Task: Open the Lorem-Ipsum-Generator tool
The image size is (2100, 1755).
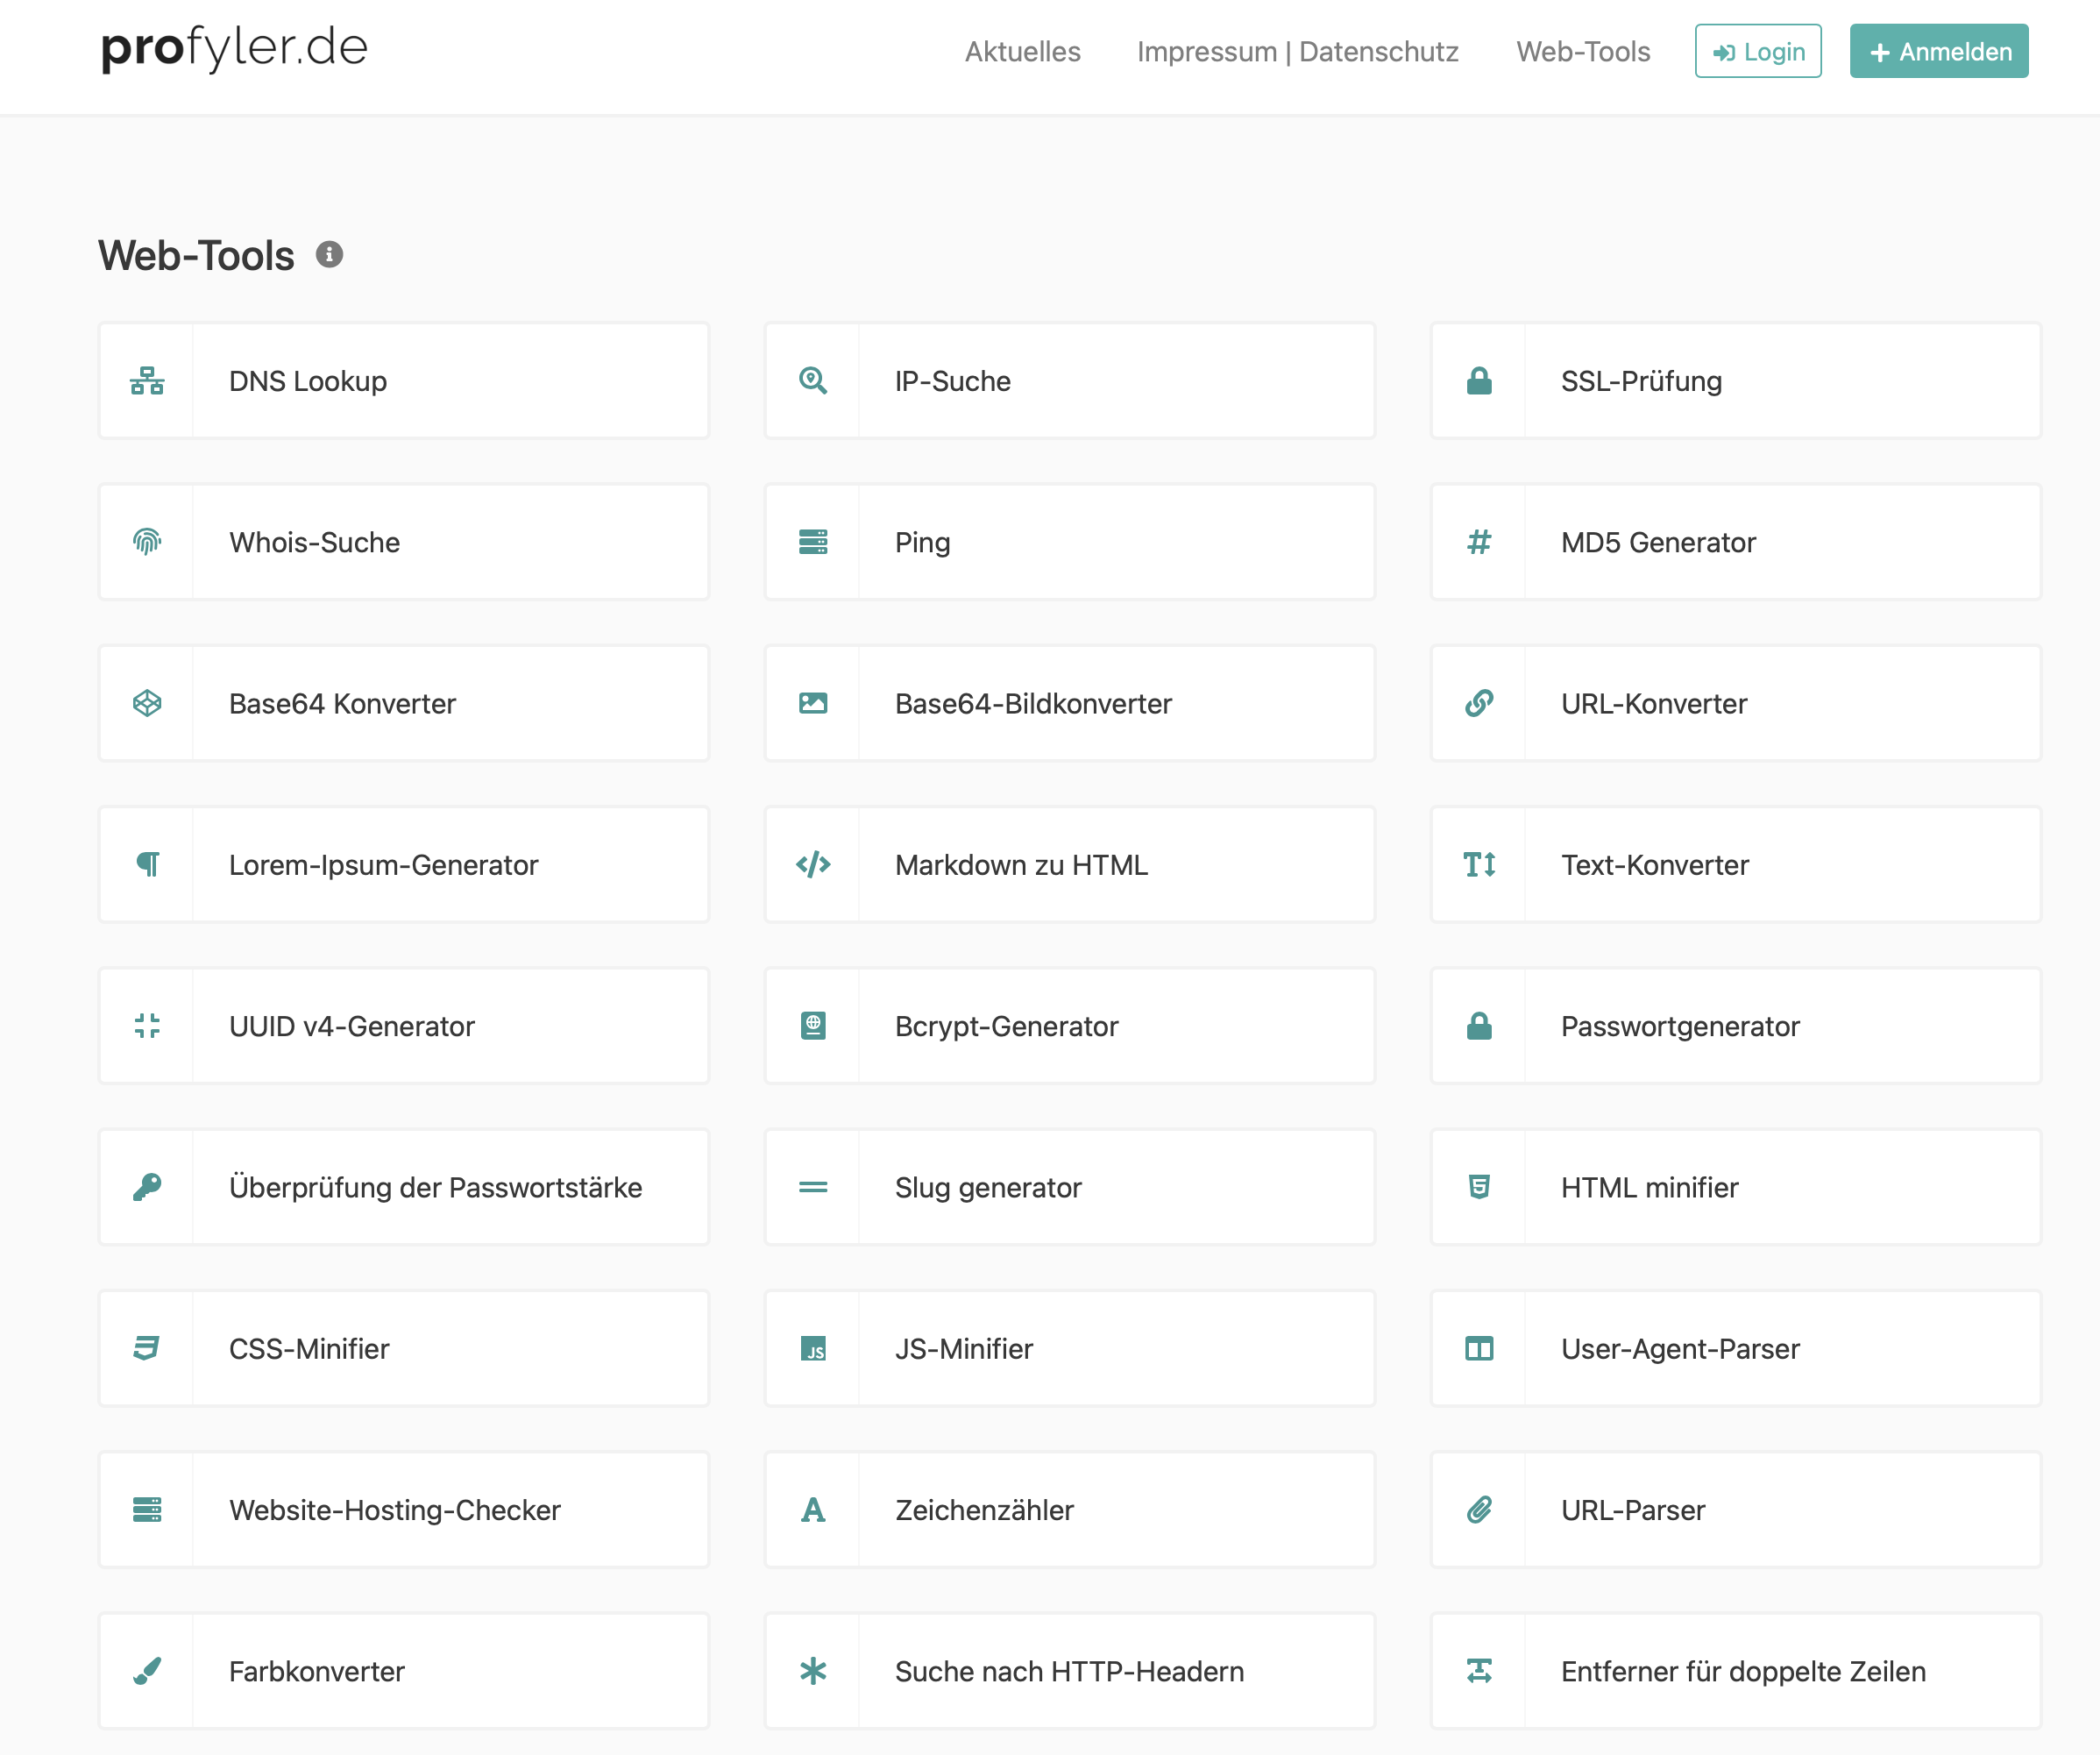Action: [x=383, y=864]
